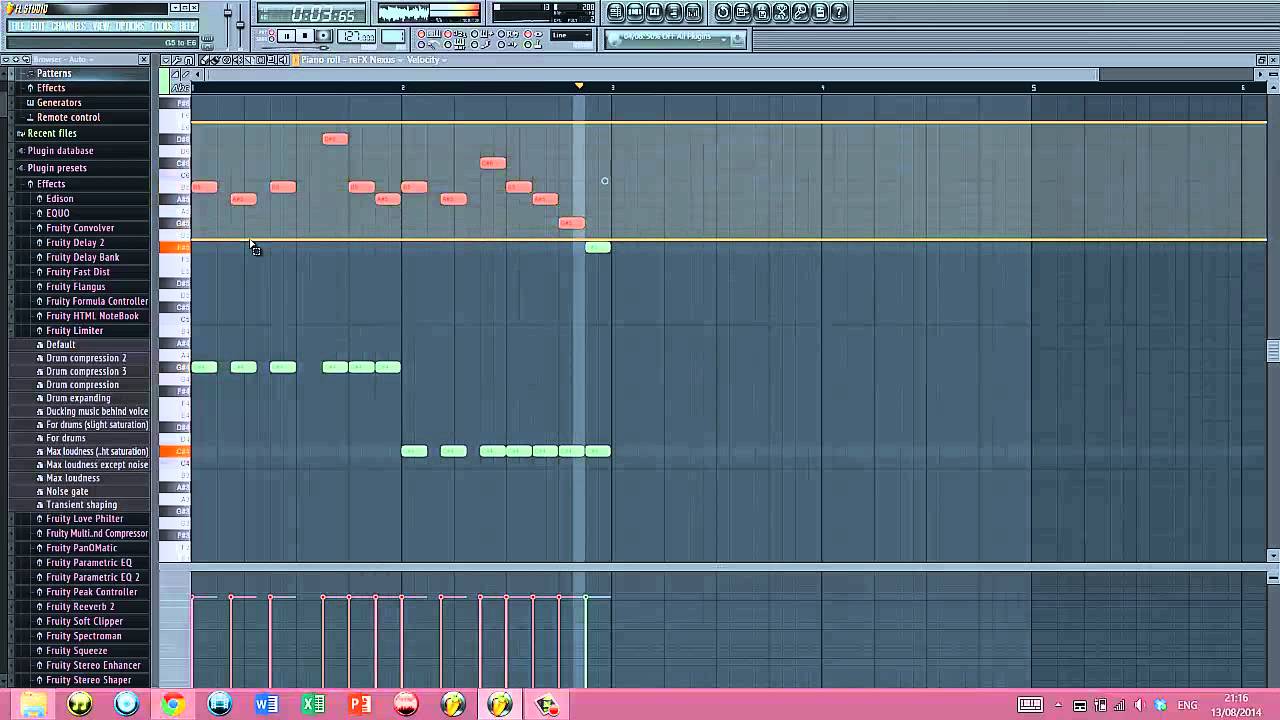Click the Pause transport button
Screen dimensions: 1280x720
click(x=286, y=35)
